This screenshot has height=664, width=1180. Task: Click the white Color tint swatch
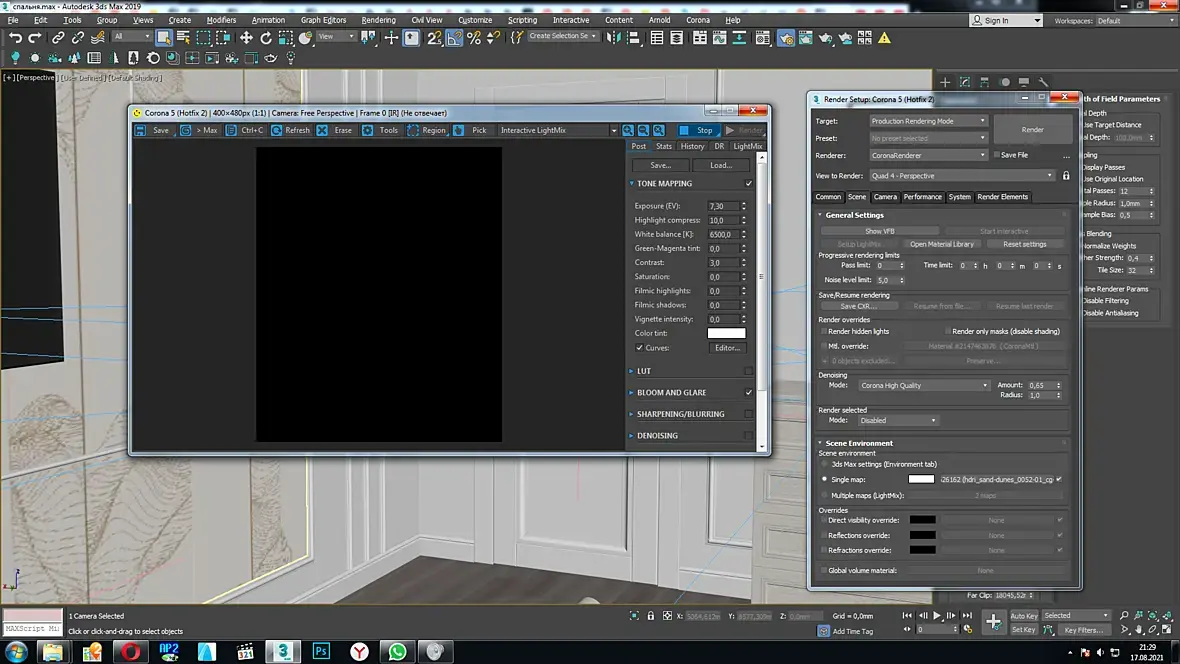pyautogui.click(x=726, y=333)
